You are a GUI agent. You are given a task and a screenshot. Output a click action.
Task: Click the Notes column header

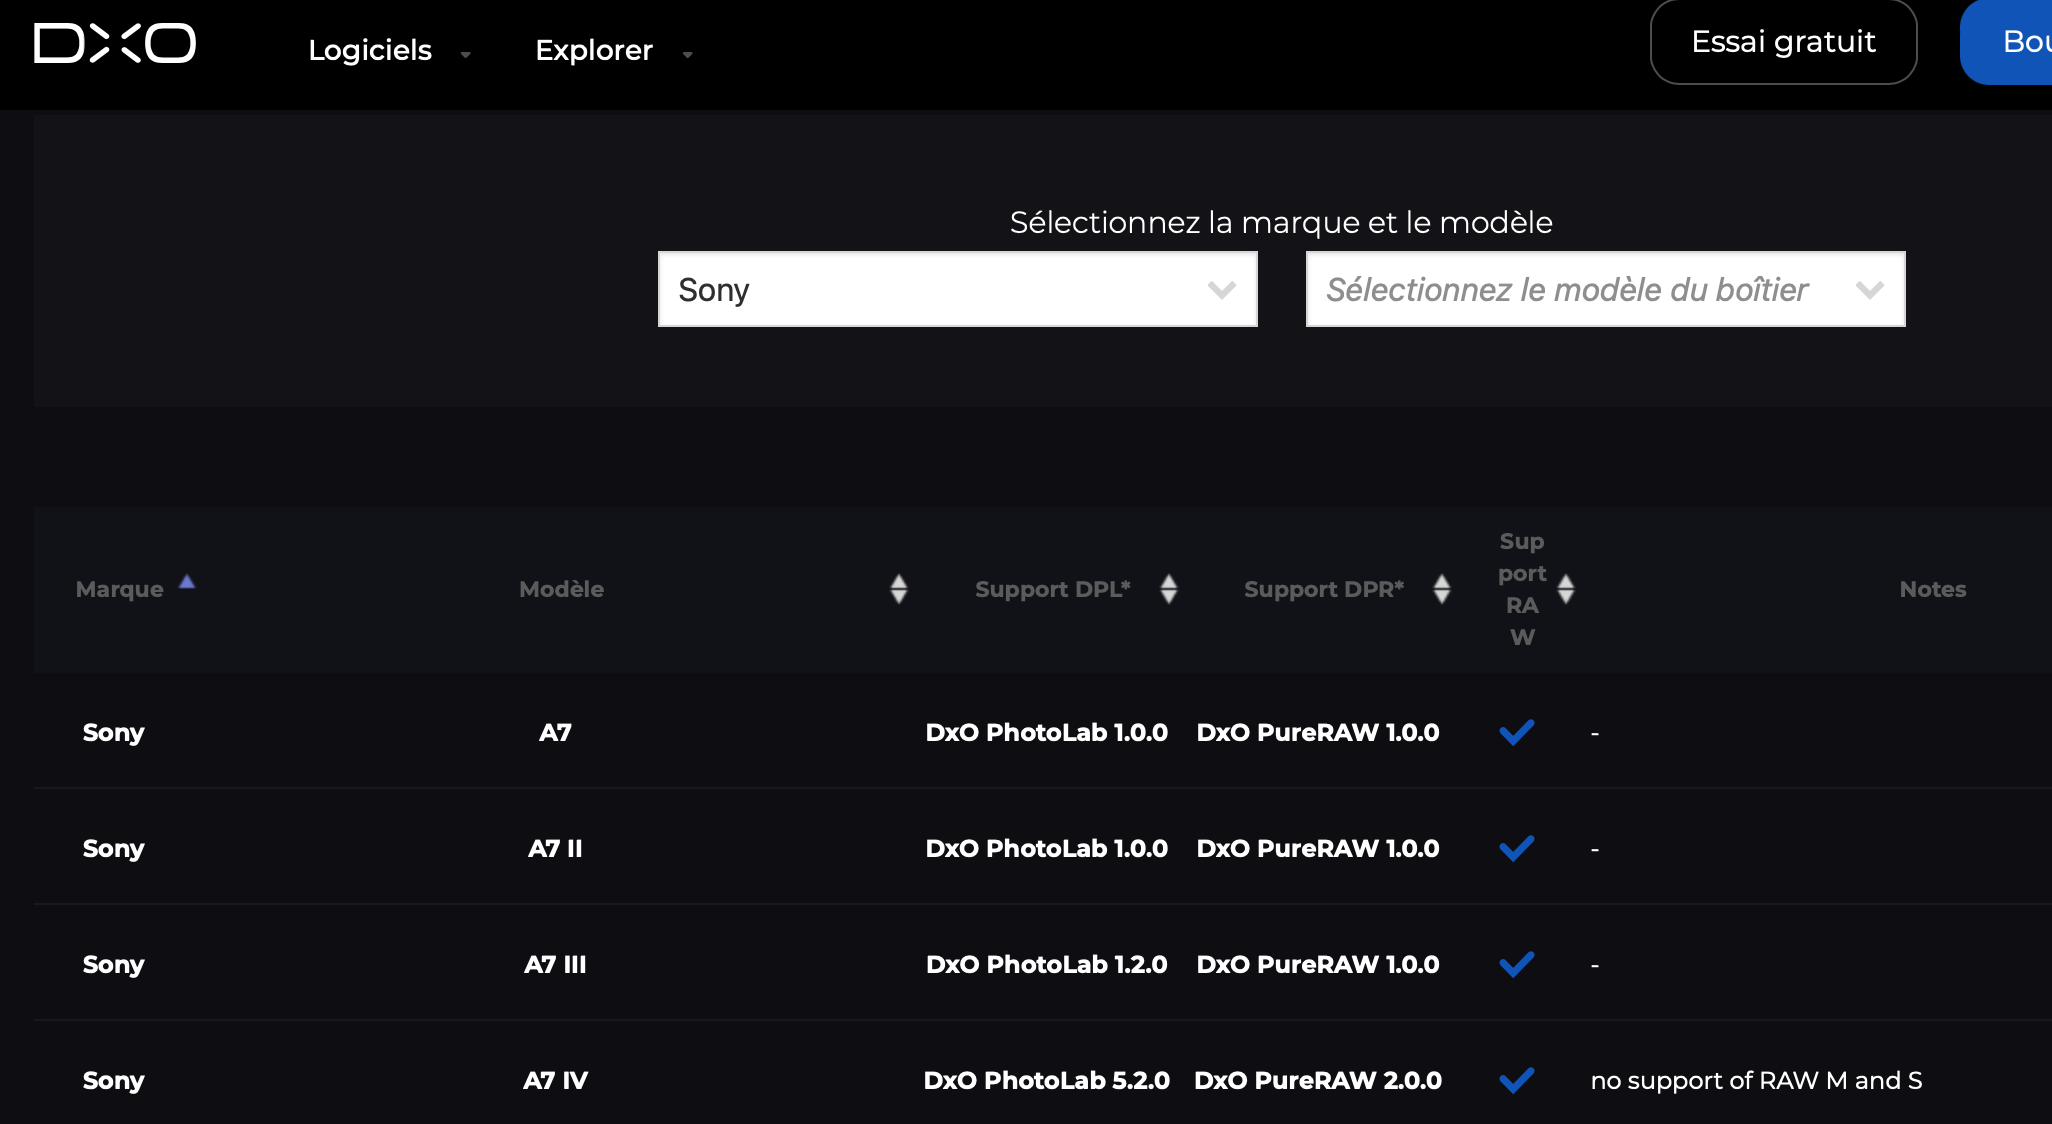(1932, 589)
